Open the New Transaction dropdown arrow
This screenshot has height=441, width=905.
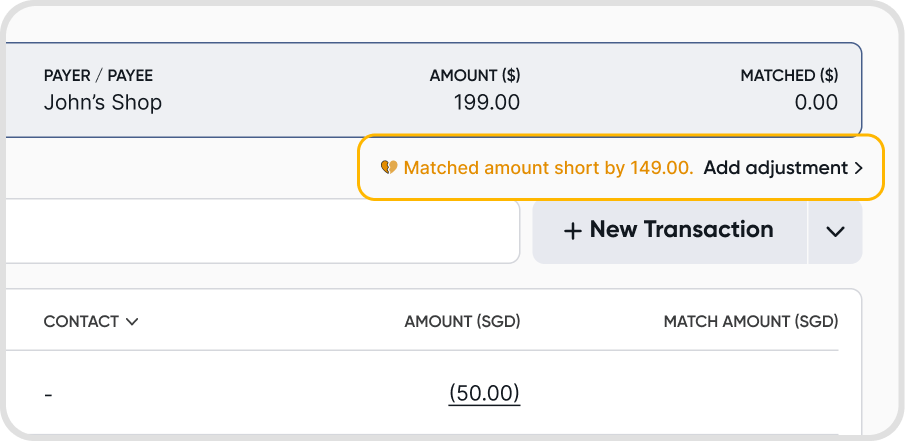pyautogui.click(x=835, y=231)
